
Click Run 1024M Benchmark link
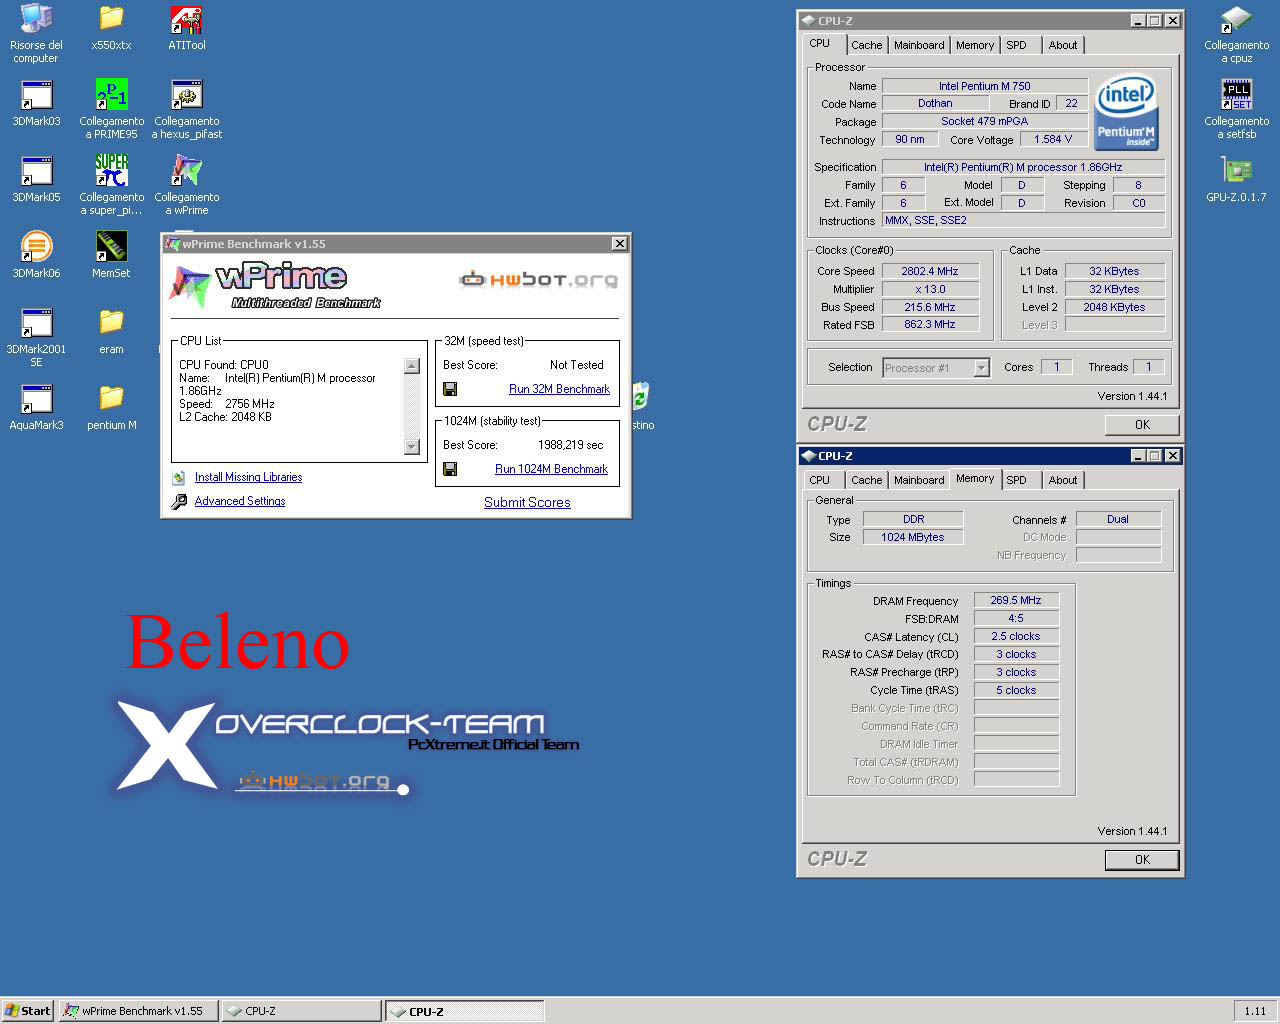coord(551,469)
